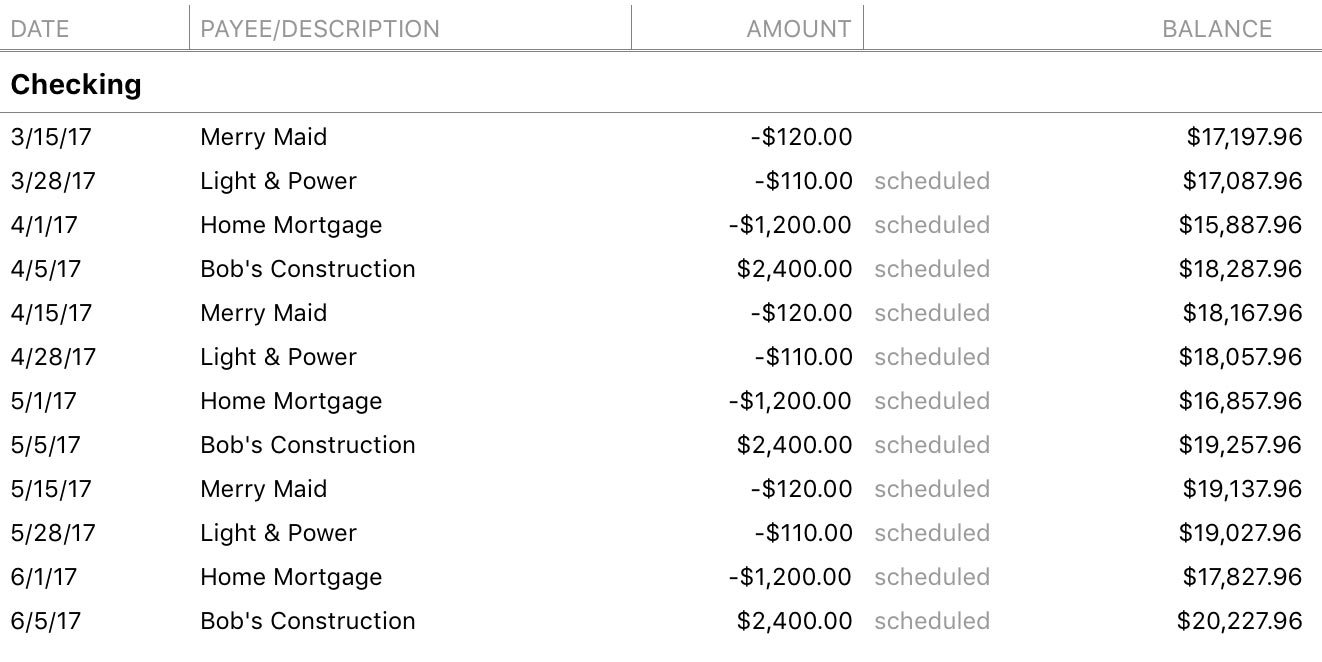
Task: Open Home Mortgage transaction dated 4/1/17
Action: (x=291, y=225)
